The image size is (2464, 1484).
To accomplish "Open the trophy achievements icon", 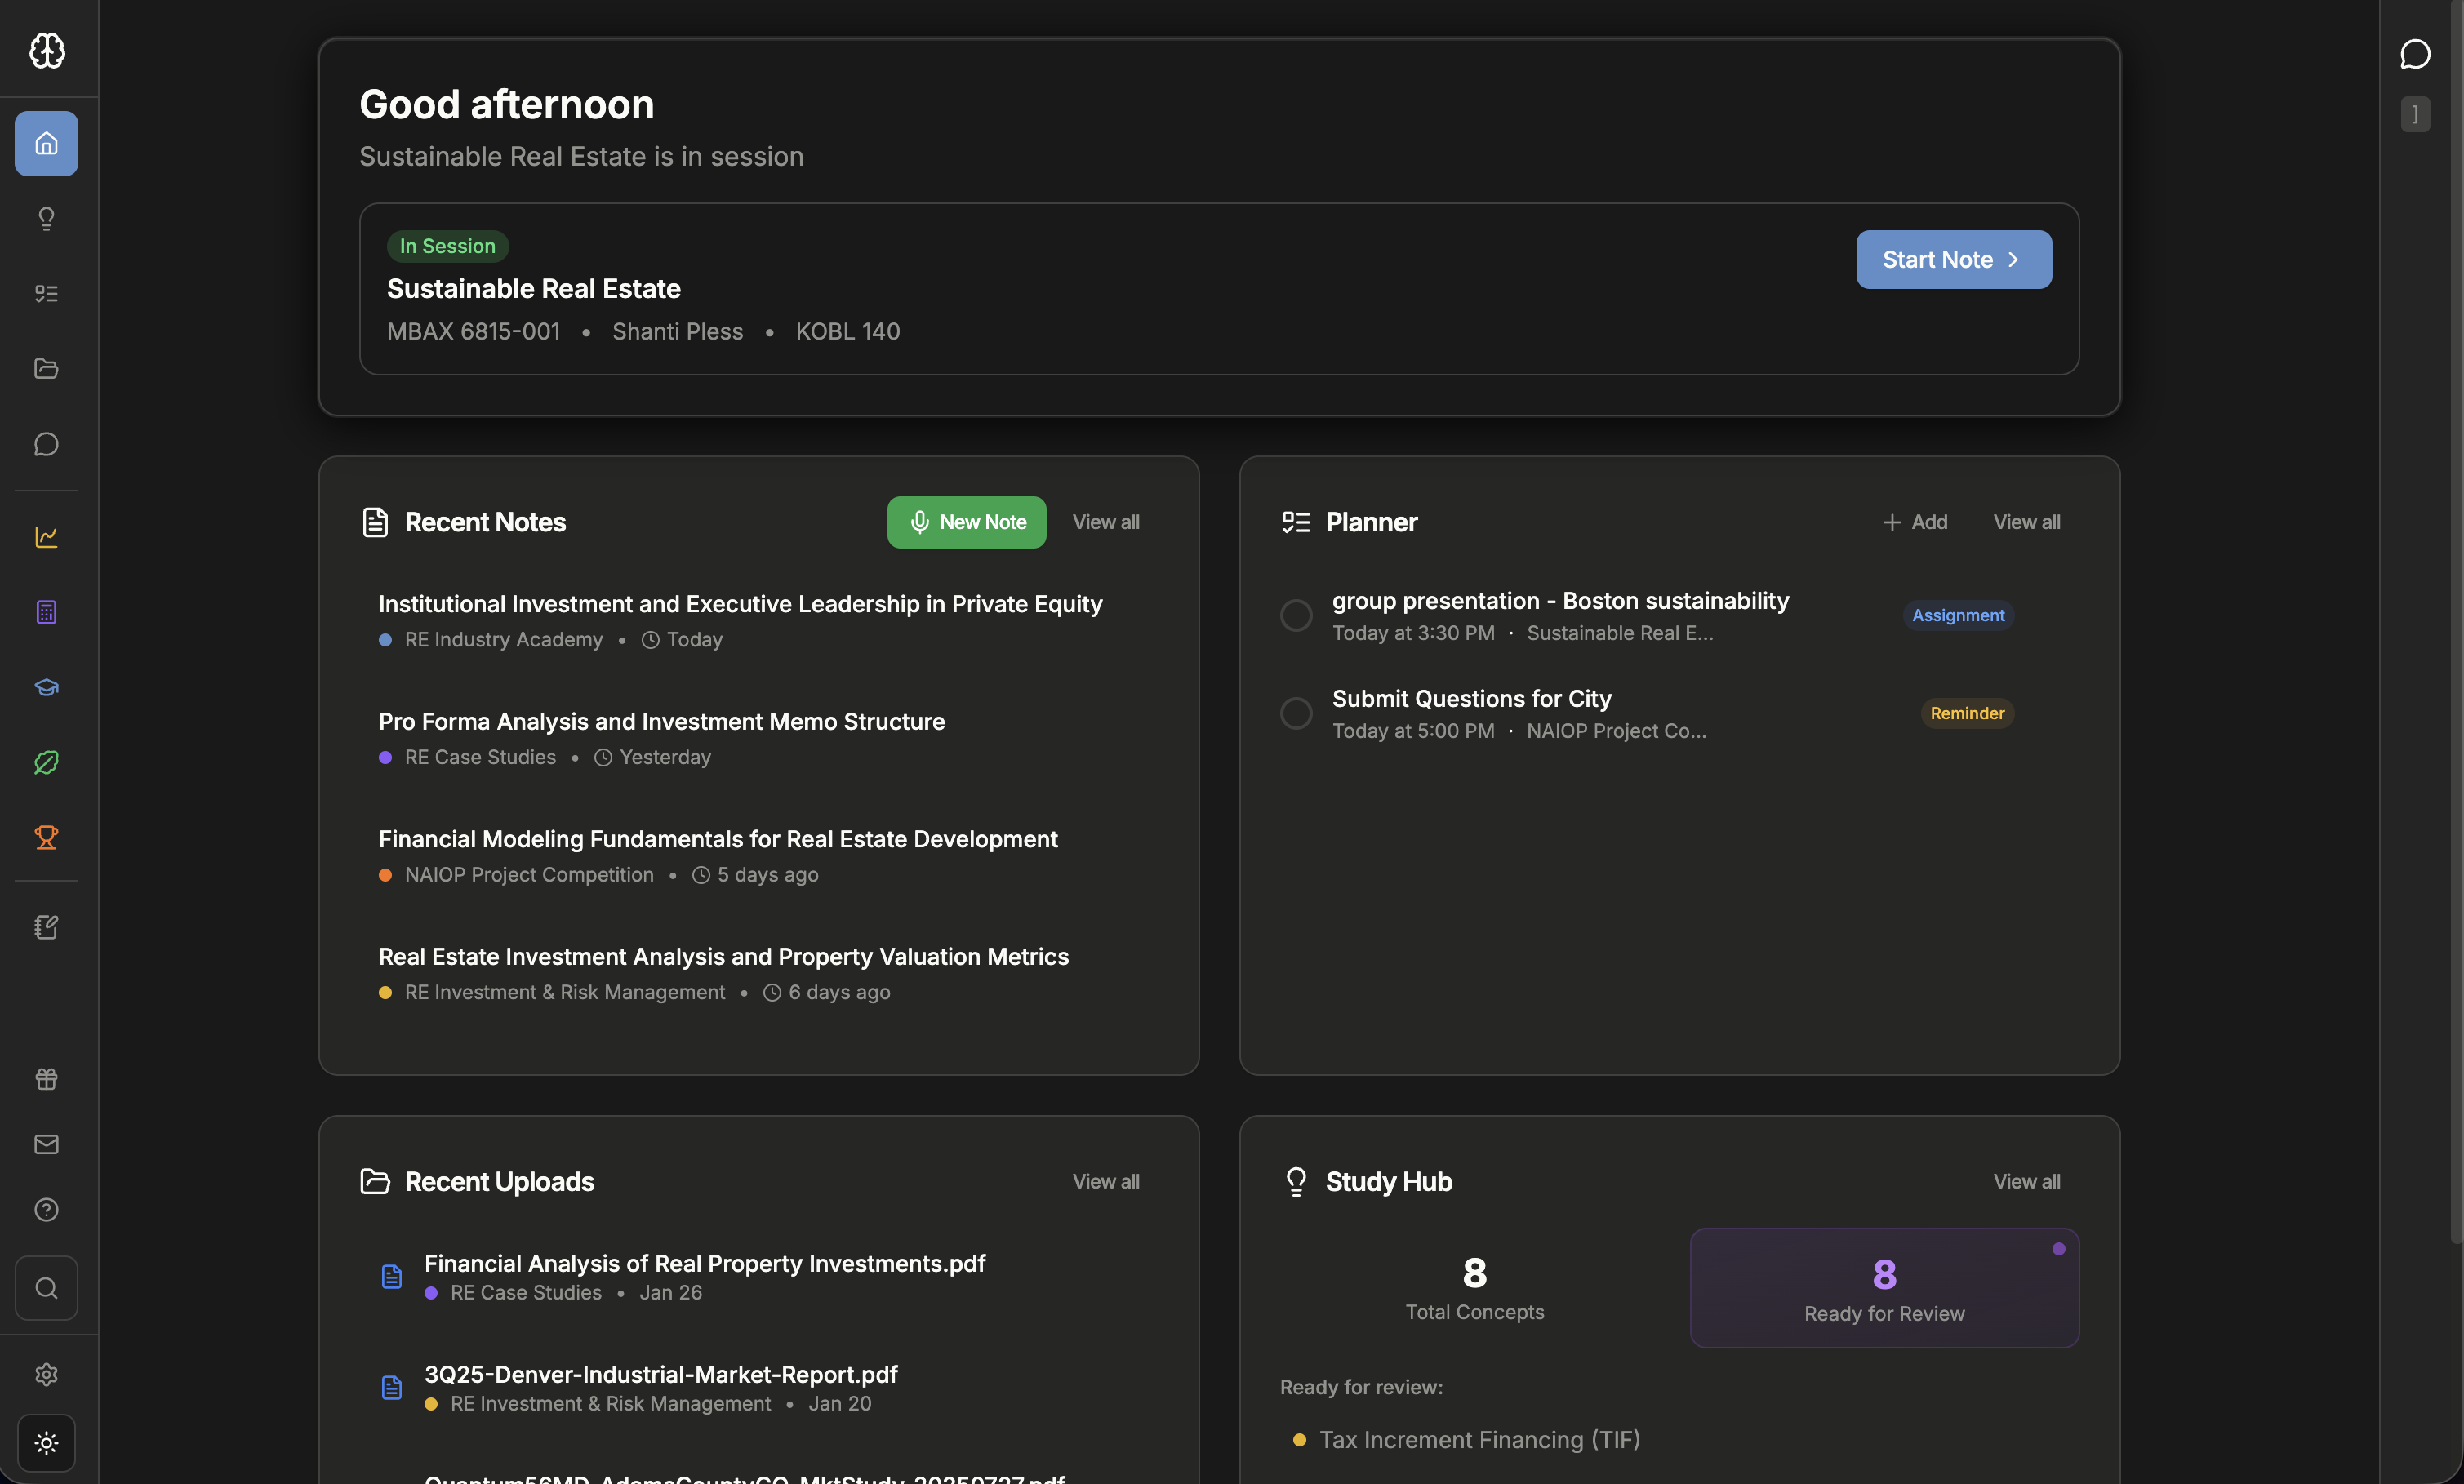I will coord(46,837).
